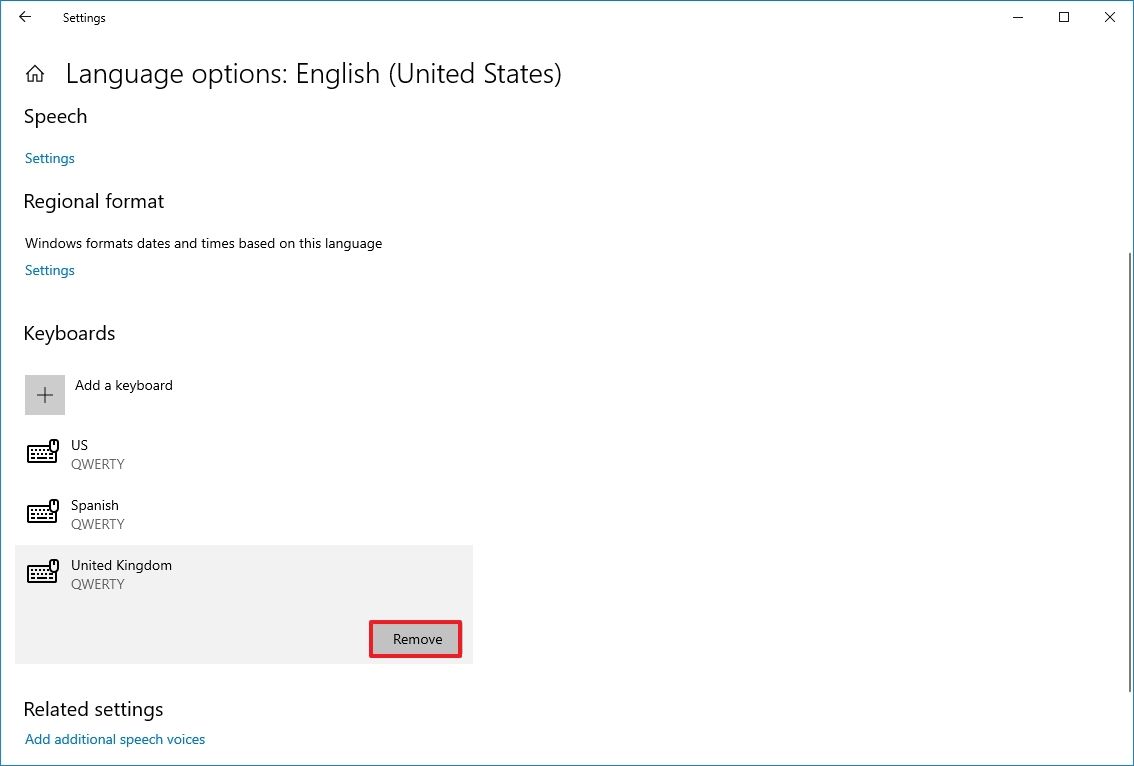Click the plus icon to add a keyboard
This screenshot has height=766, width=1134.
pyautogui.click(x=45, y=395)
